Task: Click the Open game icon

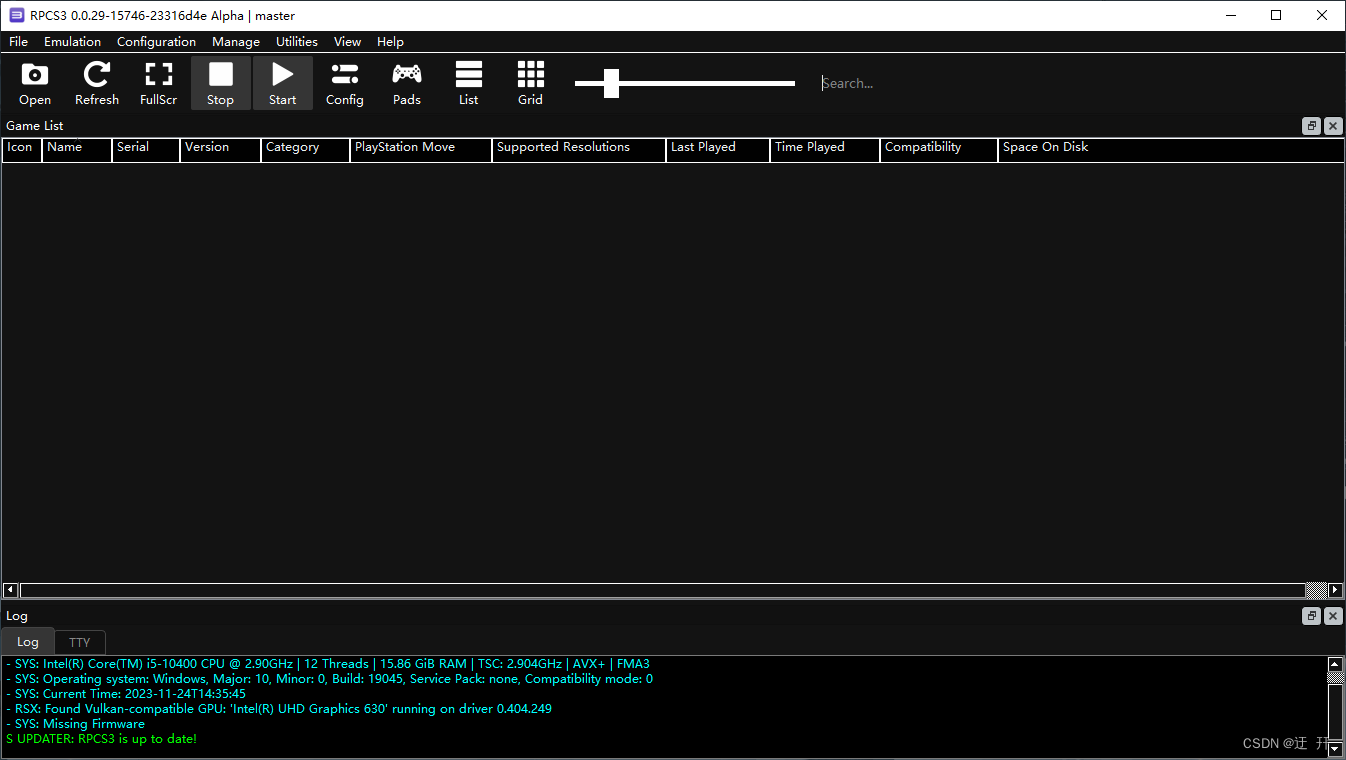Action: [x=35, y=83]
